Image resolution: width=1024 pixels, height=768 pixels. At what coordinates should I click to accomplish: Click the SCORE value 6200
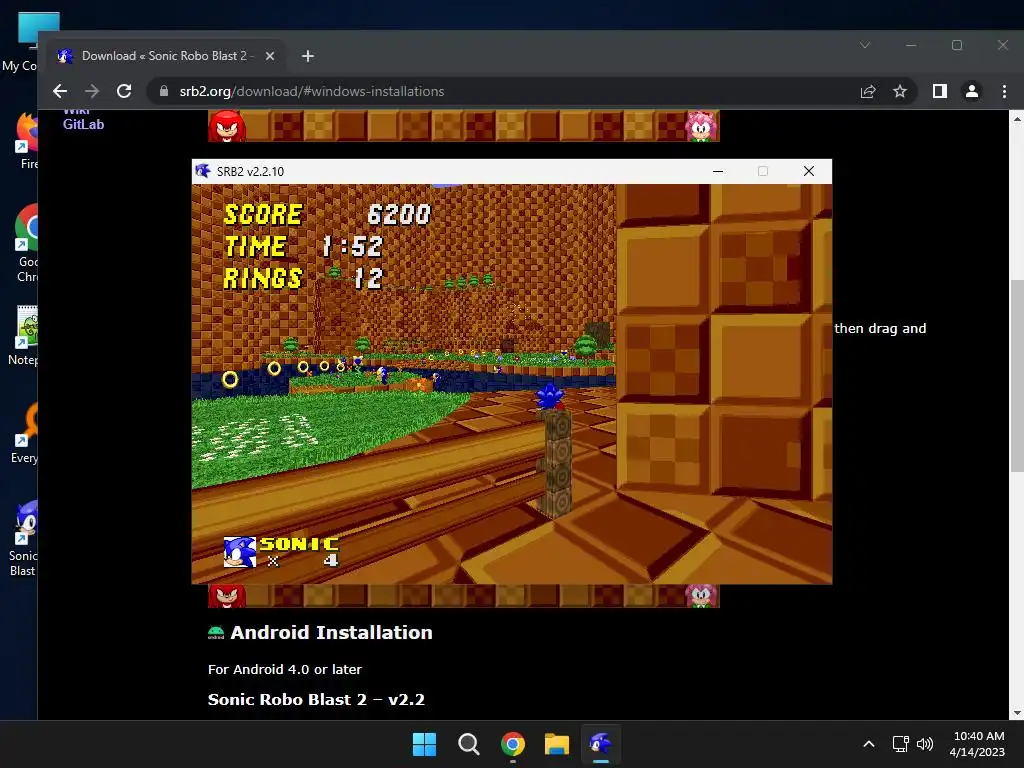[398, 214]
